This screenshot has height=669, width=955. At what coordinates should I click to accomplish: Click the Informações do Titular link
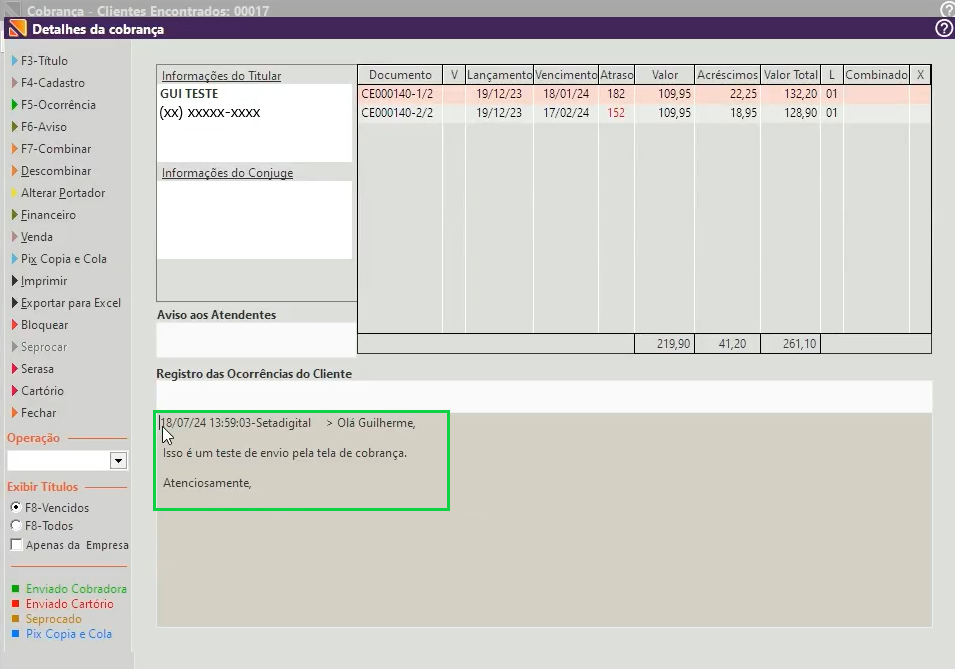[x=221, y=76]
